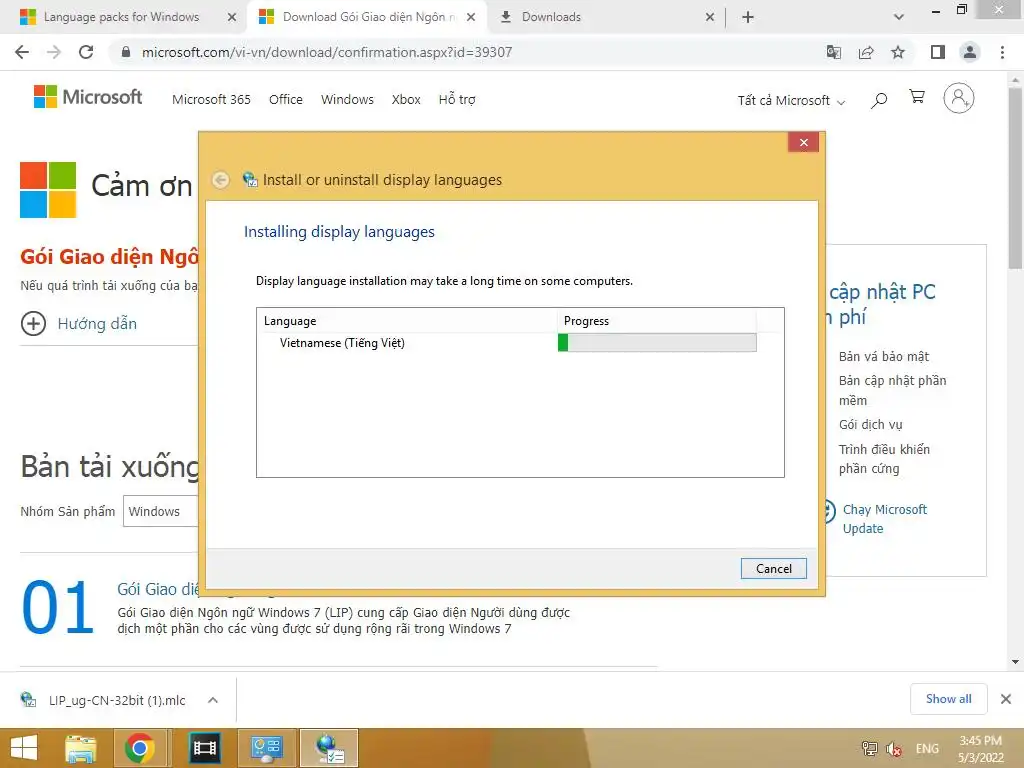Viewport: 1024px width, 768px height.
Task: Select Vietnamese (Tiếng Việt) row
Action: 506,342
